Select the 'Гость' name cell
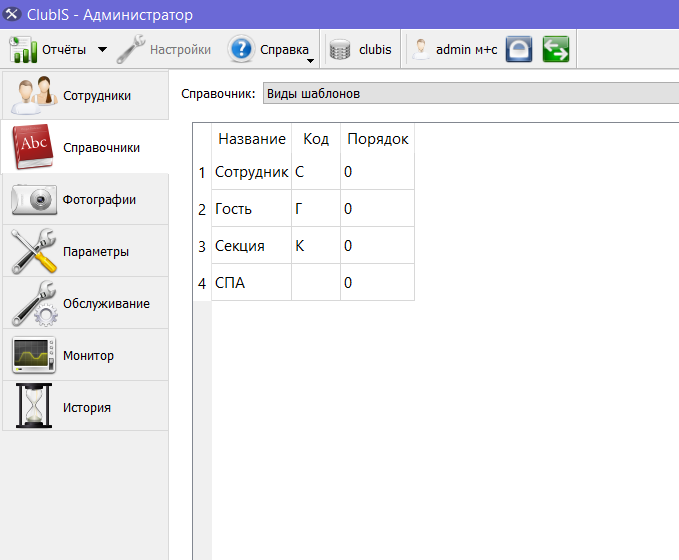This screenshot has height=560, width=679. click(x=252, y=209)
